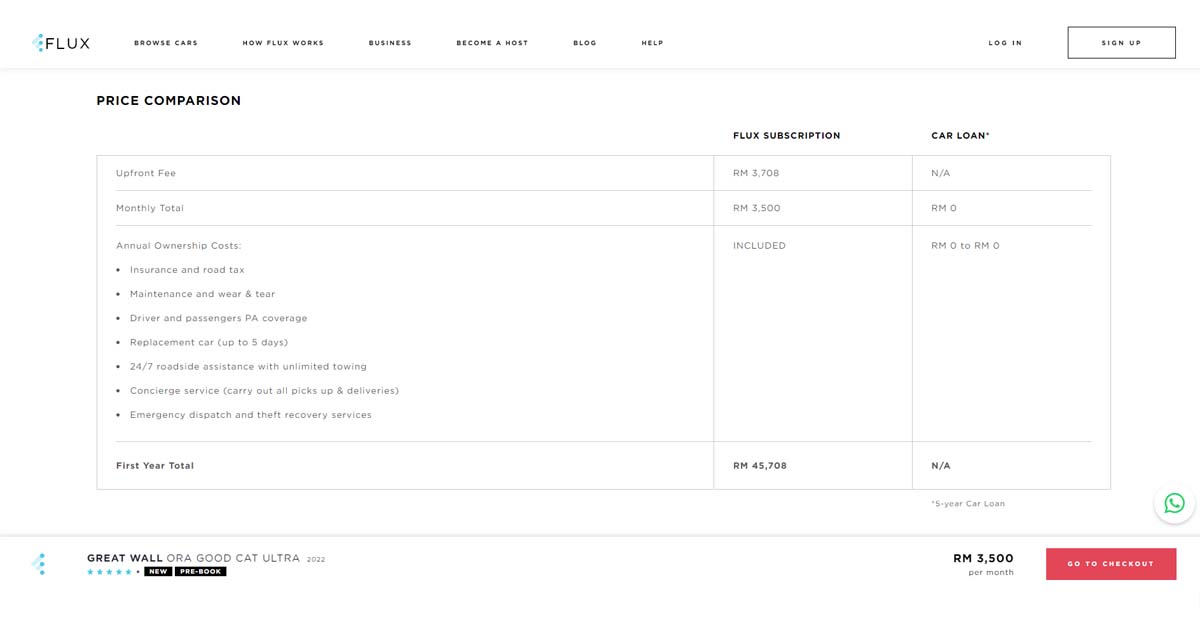Click the PRE-BOOK badge
The height and width of the screenshot is (628, 1200).
click(201, 572)
